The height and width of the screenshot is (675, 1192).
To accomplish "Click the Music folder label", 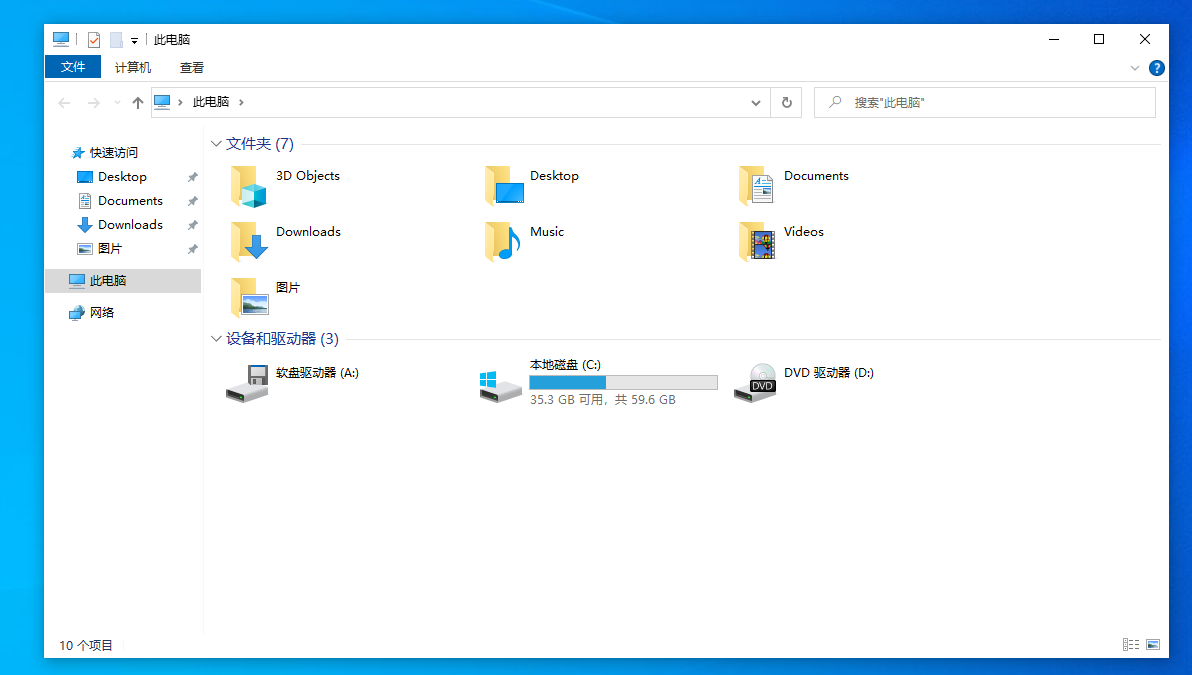I will click(x=547, y=232).
